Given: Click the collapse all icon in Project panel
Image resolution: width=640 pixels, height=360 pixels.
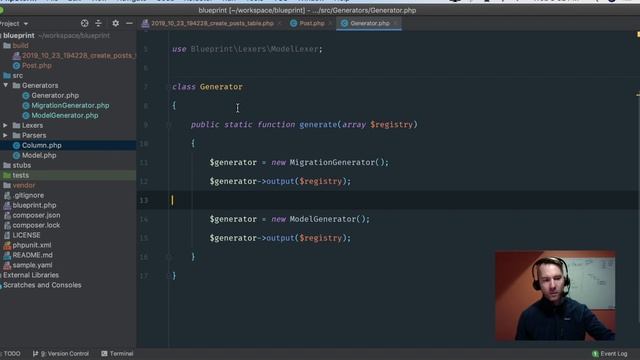Looking at the screenshot, I should pos(98,23).
